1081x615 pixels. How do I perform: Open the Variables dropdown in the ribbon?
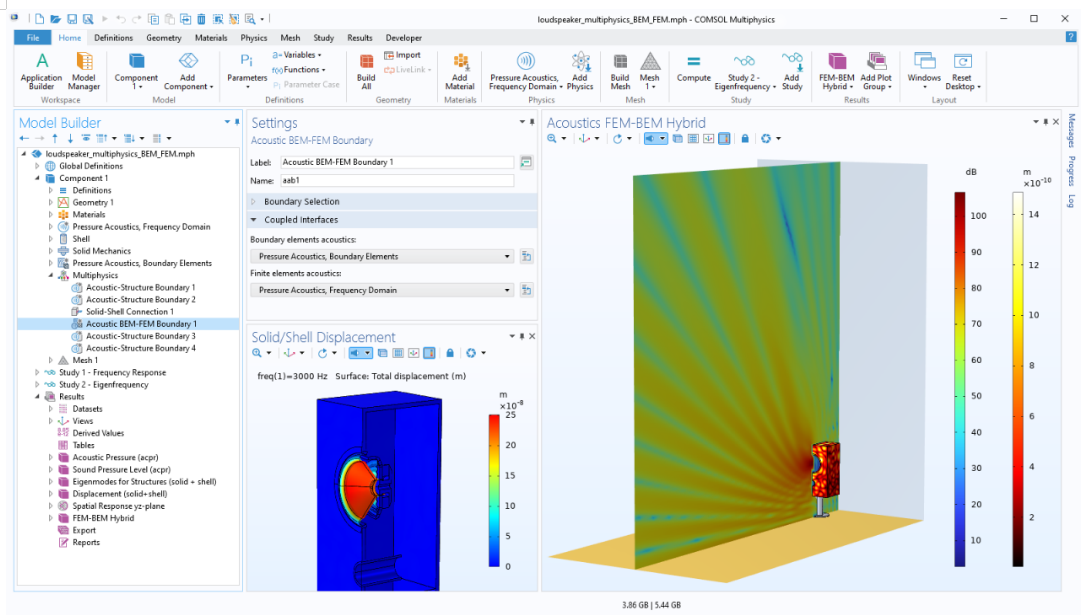(297, 55)
